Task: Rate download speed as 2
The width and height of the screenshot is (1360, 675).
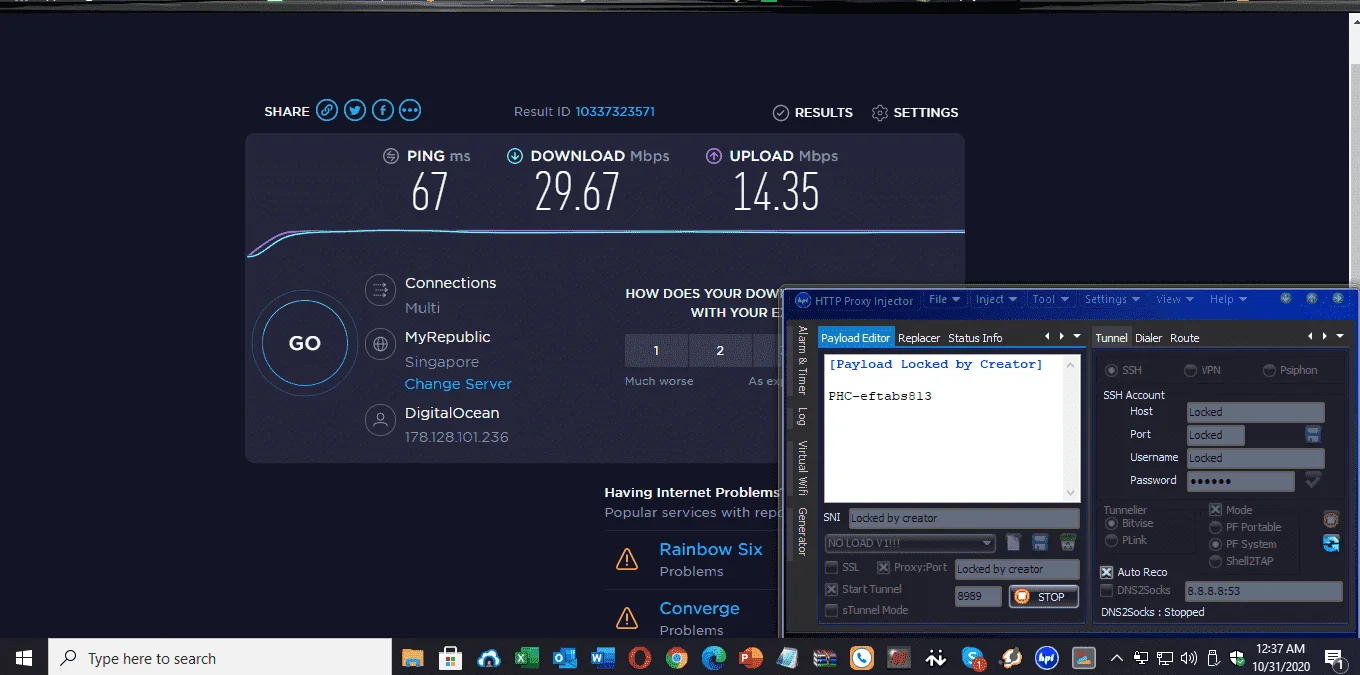Action: (720, 350)
